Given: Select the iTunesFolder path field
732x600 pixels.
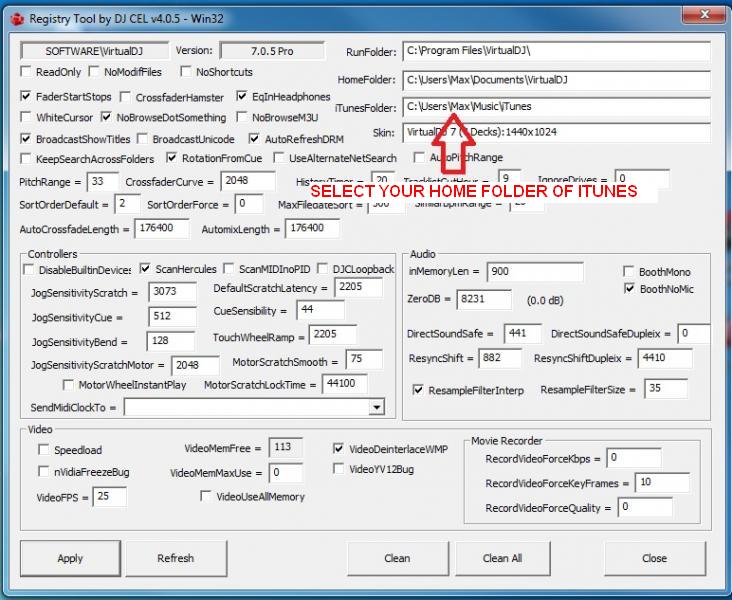Looking at the screenshot, I should coord(556,107).
